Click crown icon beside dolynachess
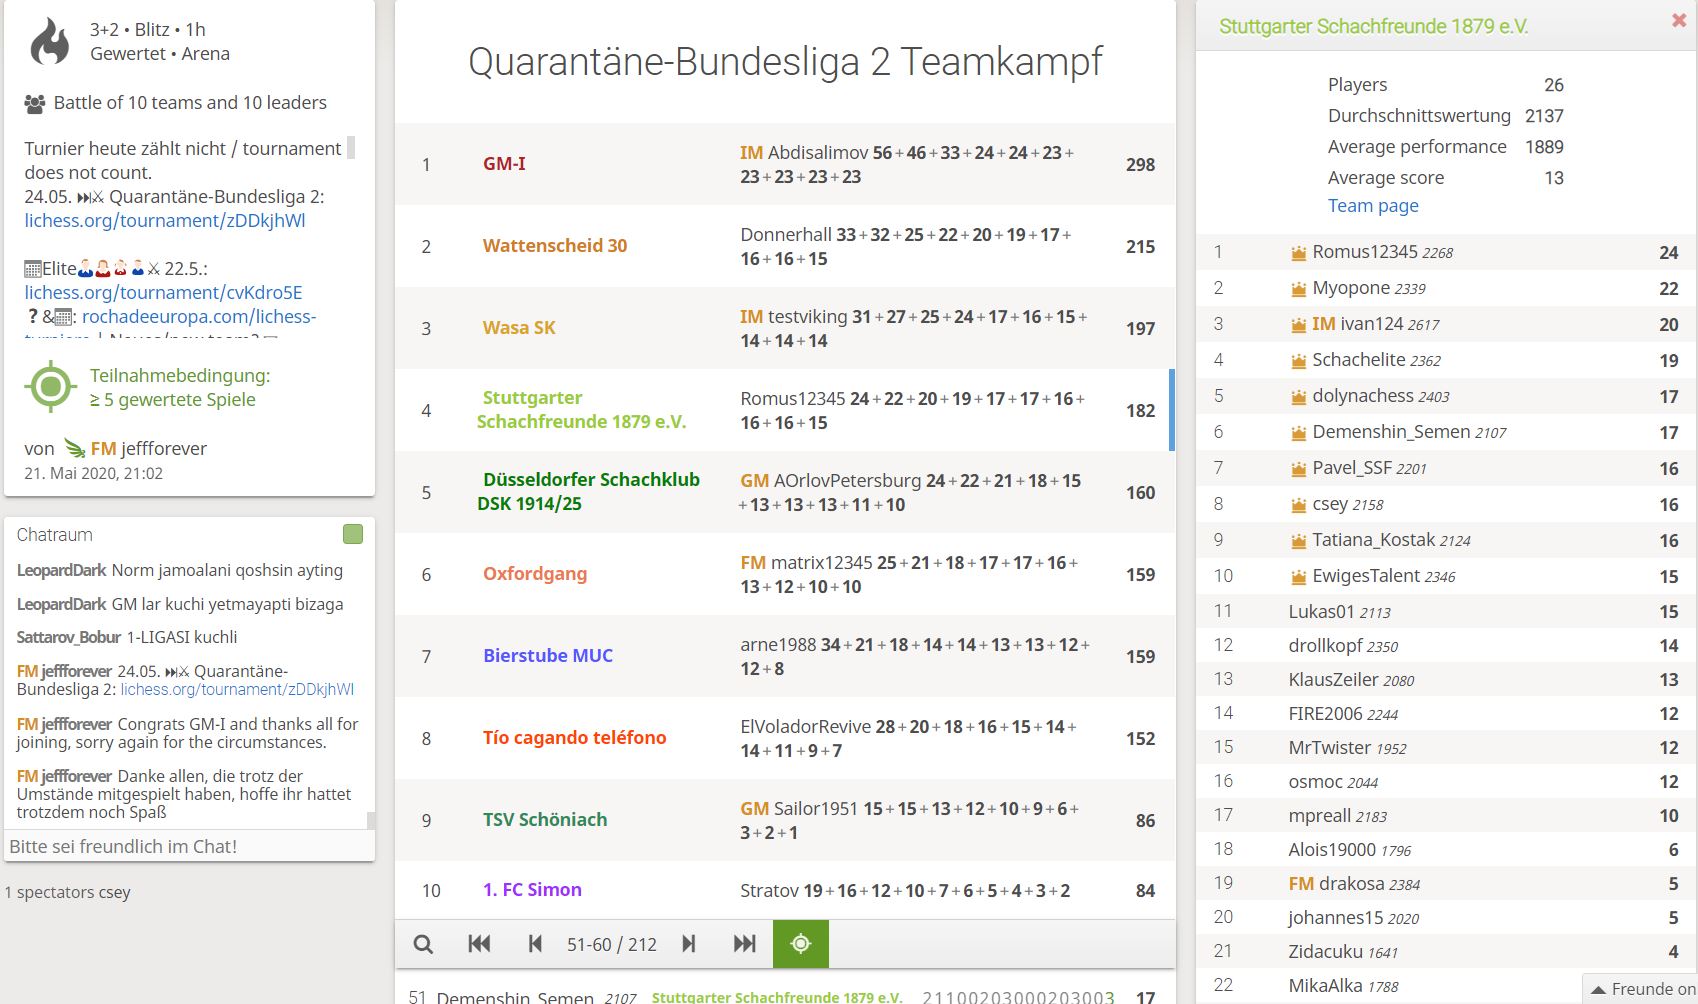This screenshot has width=1698, height=1004. click(1298, 397)
